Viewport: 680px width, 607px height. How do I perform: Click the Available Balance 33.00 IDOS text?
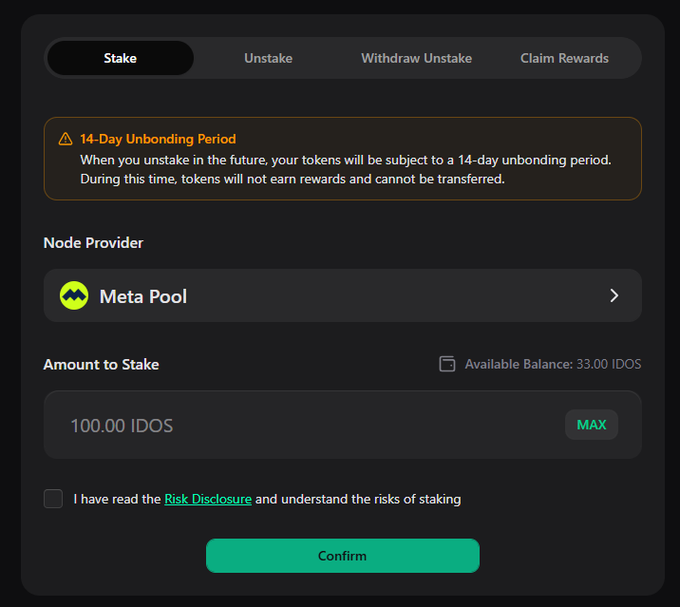(x=553, y=364)
